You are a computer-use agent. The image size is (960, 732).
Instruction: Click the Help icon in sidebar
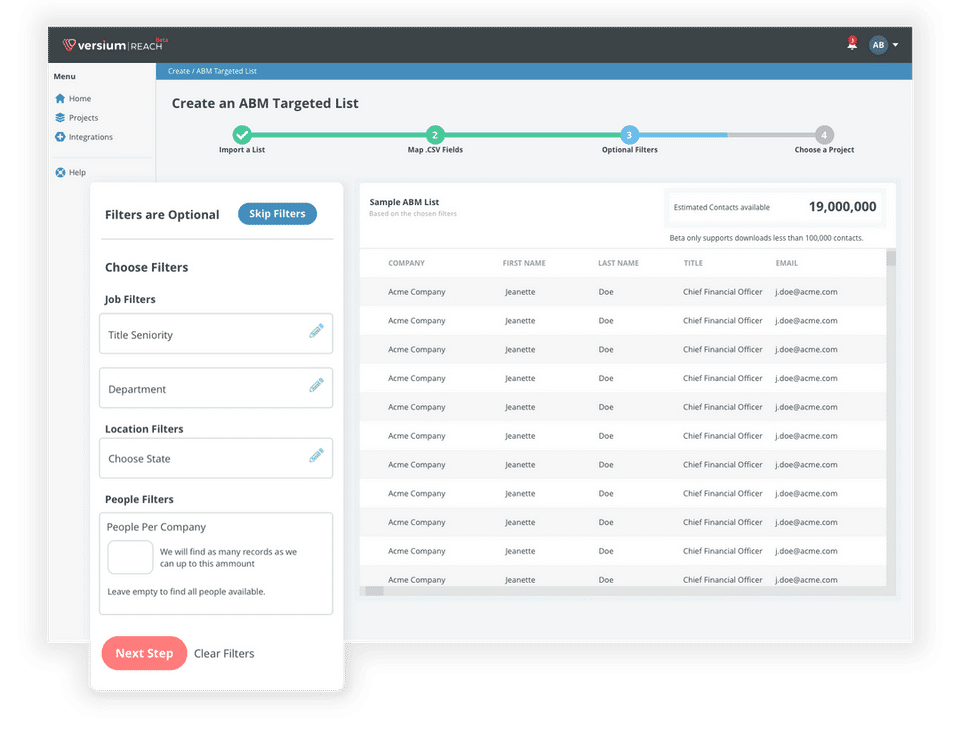60,173
